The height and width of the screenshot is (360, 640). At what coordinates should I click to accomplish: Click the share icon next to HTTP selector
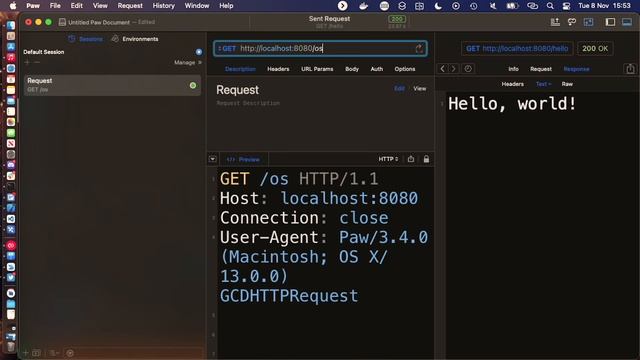[411, 159]
